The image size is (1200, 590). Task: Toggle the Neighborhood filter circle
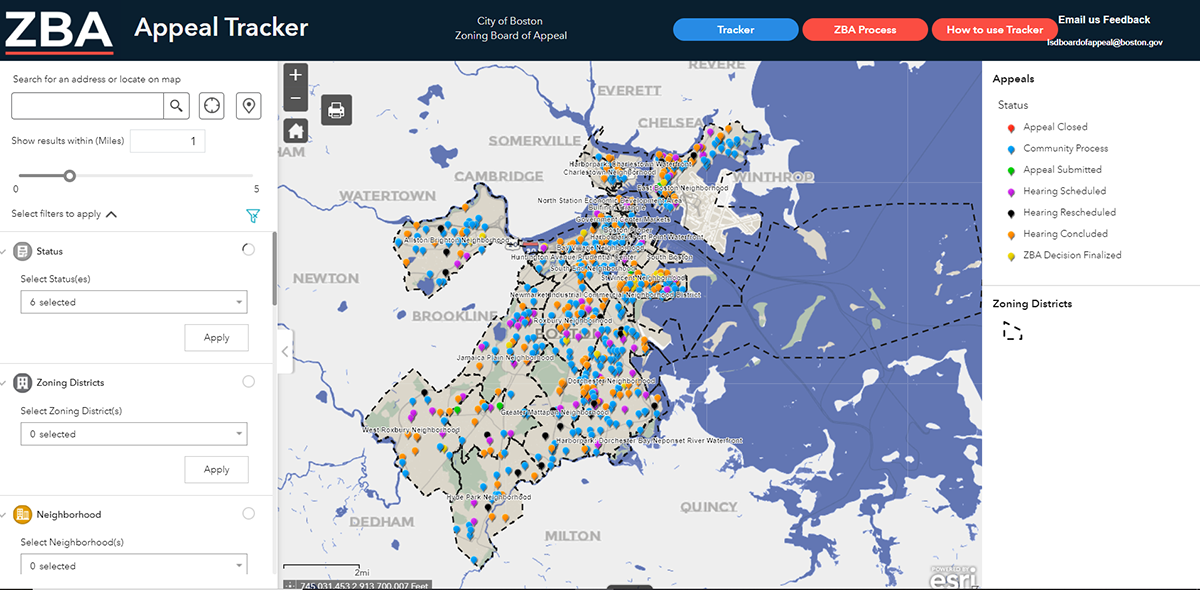248,514
